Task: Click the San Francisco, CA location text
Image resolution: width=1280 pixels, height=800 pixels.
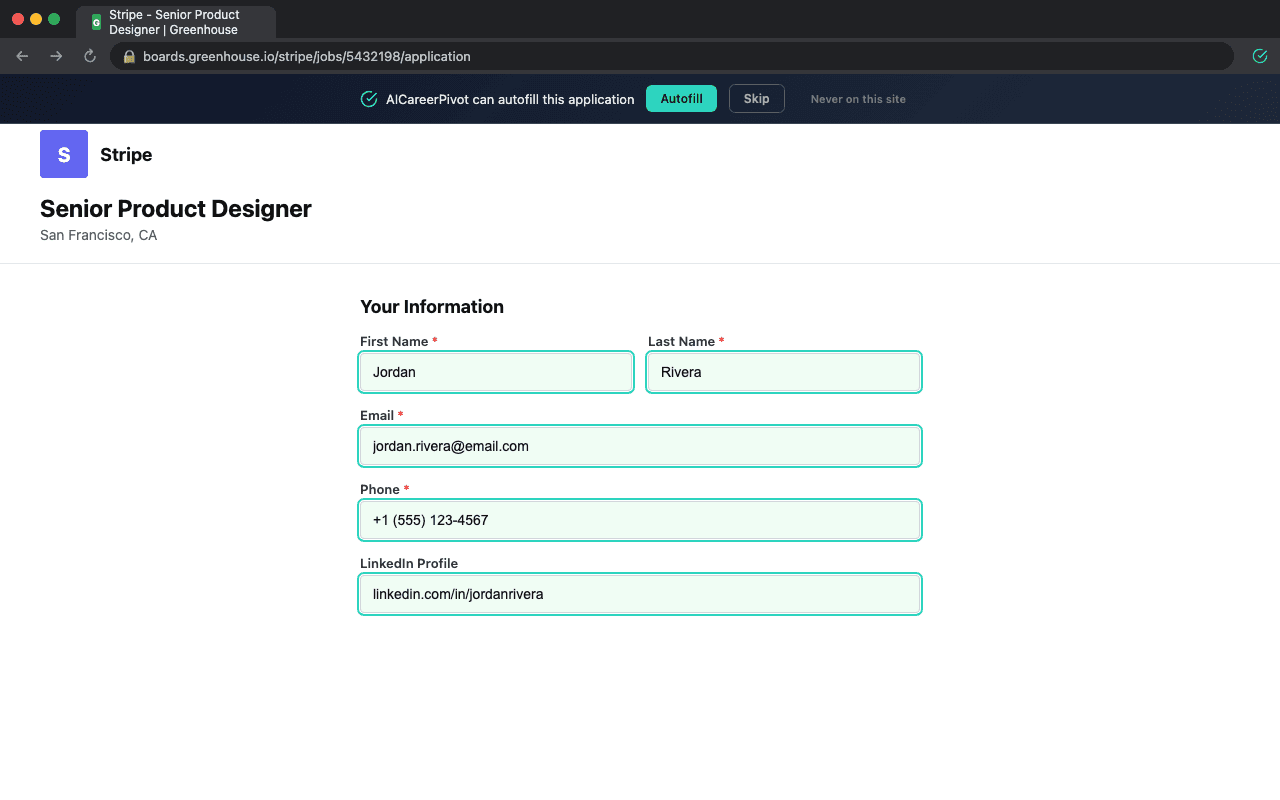Action: point(98,236)
